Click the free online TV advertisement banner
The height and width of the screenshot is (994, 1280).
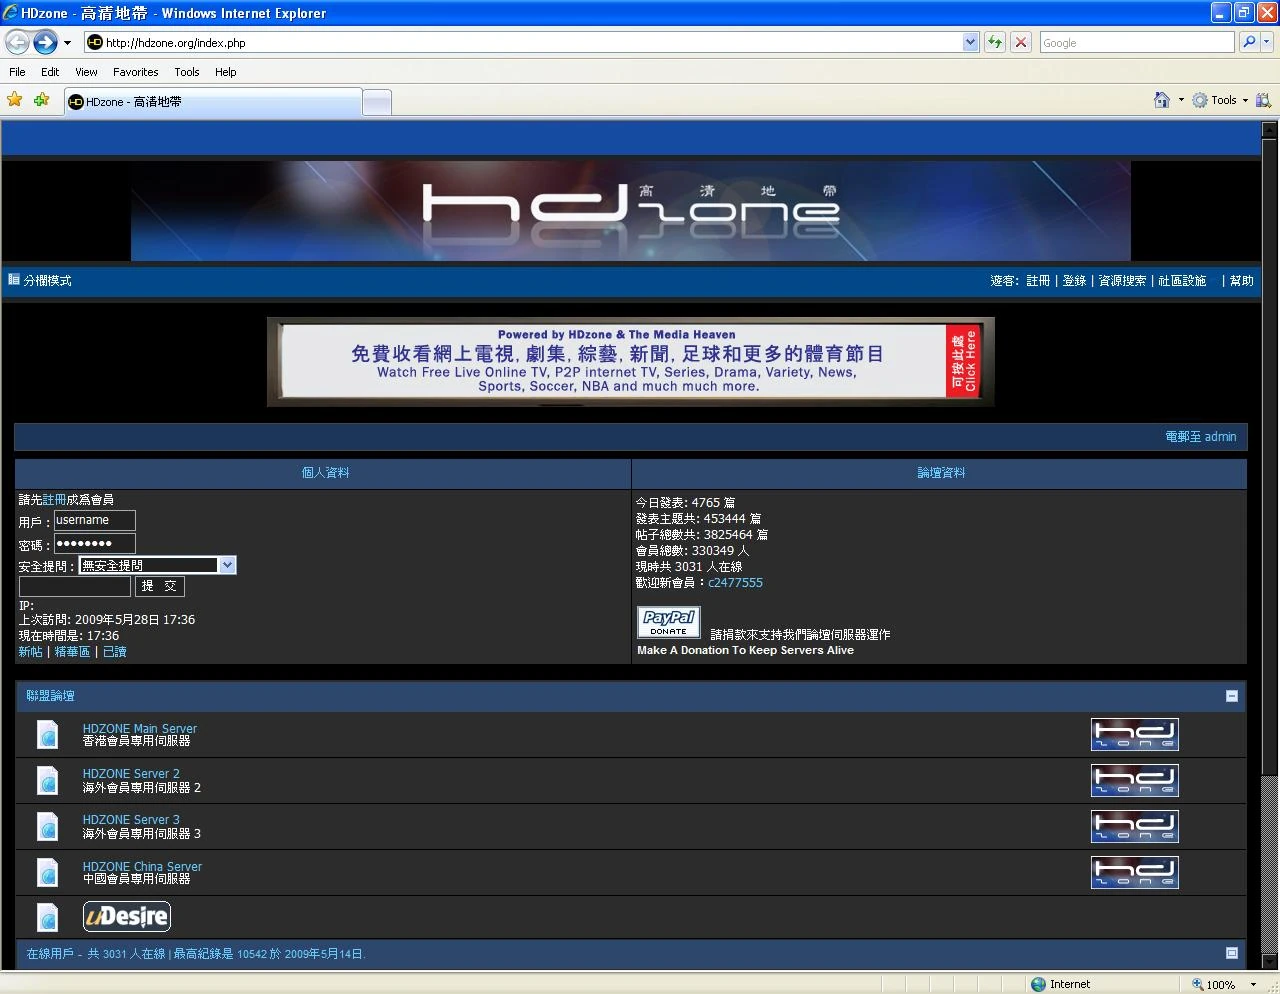(x=631, y=362)
